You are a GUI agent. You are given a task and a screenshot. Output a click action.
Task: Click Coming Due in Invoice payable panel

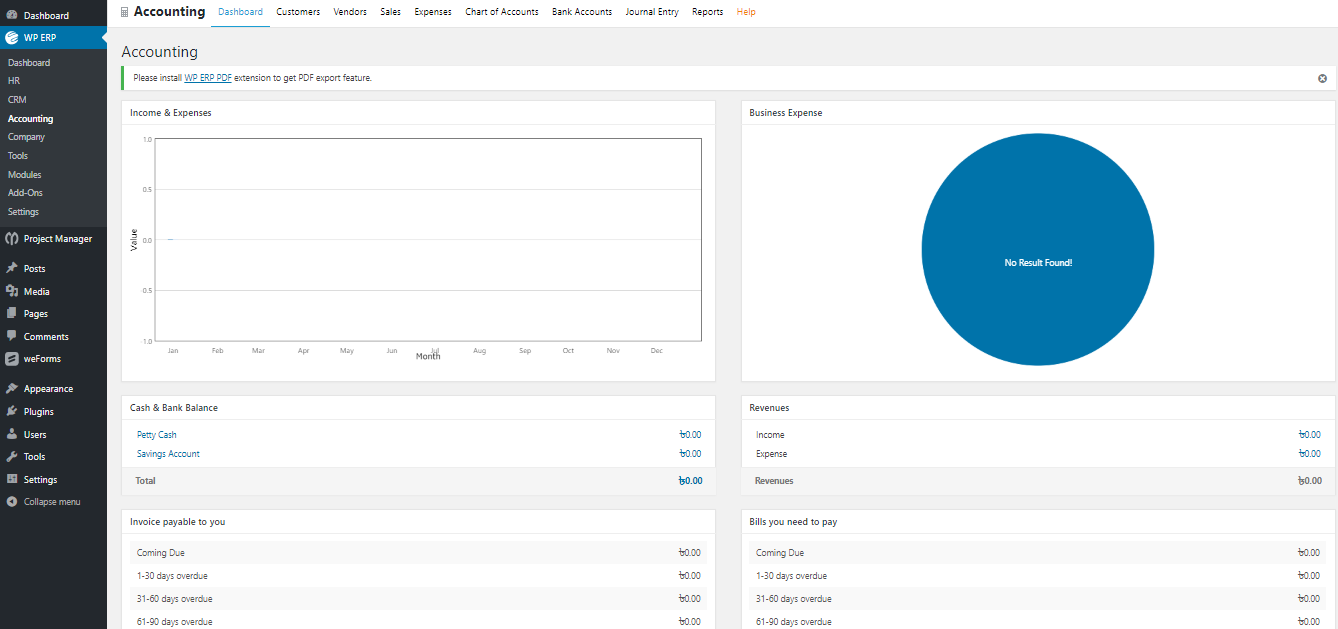161,553
